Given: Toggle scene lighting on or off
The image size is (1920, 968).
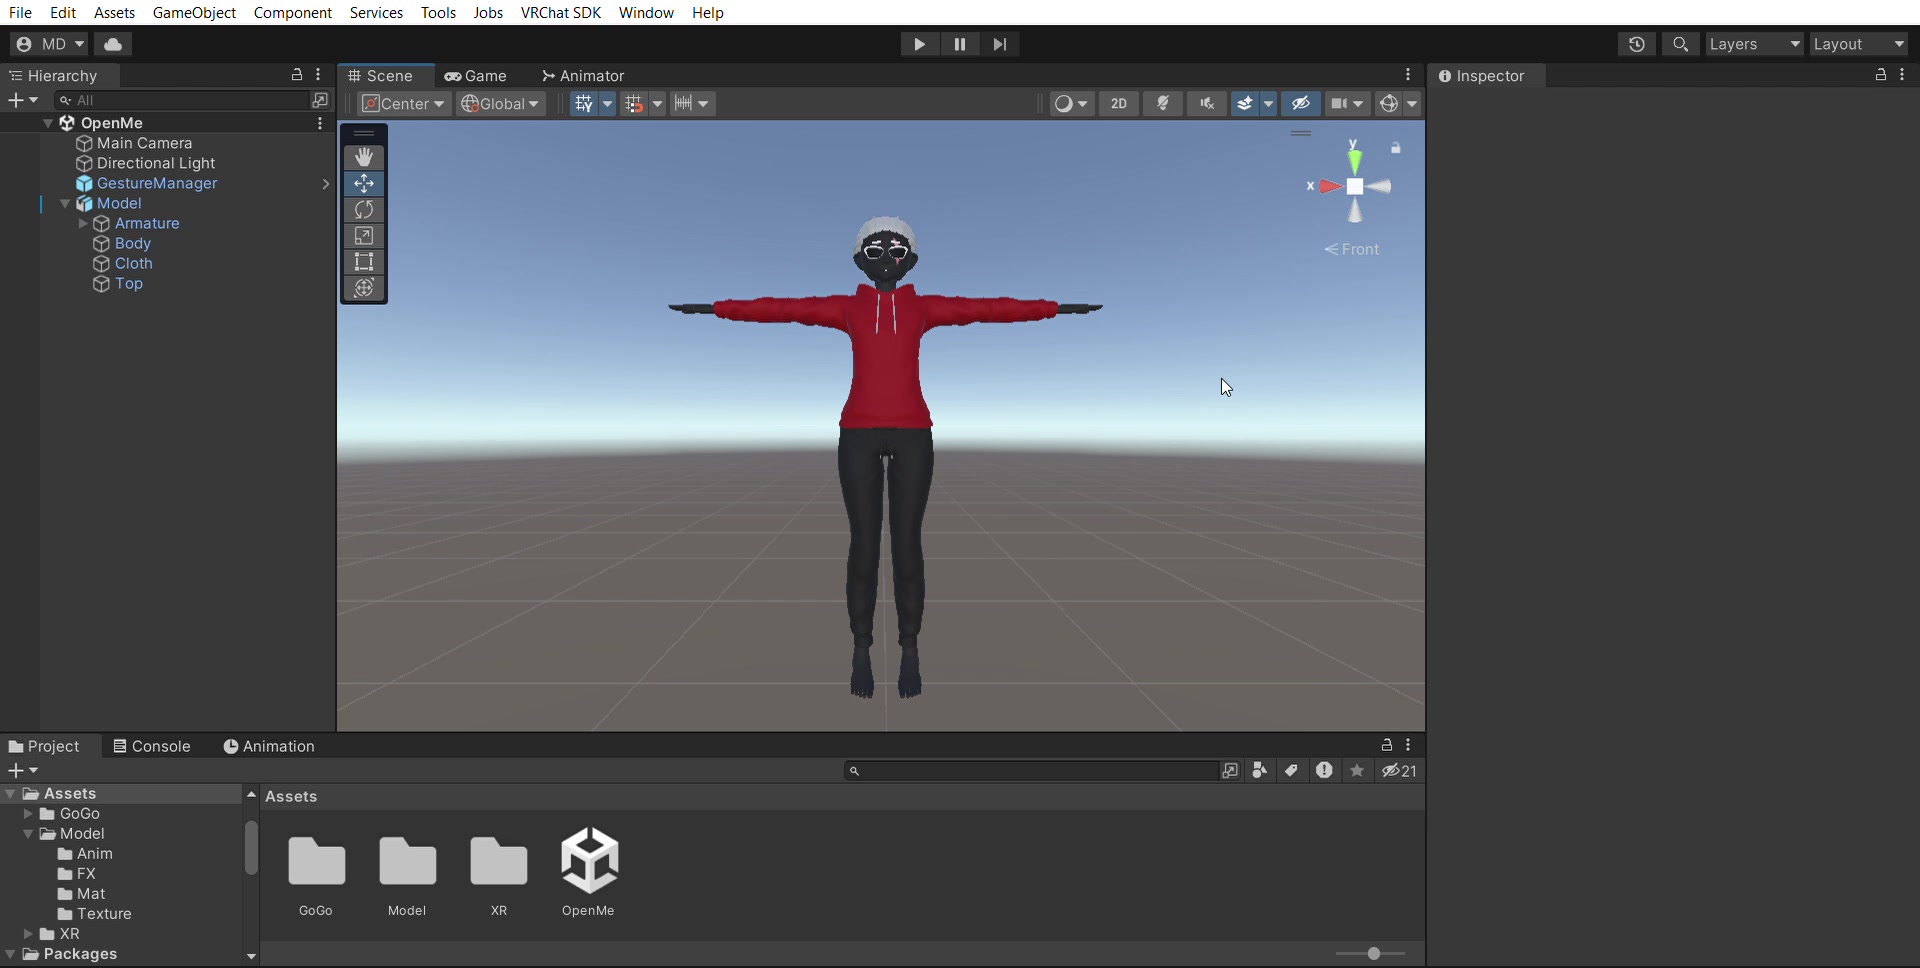Looking at the screenshot, I should click(x=1163, y=104).
